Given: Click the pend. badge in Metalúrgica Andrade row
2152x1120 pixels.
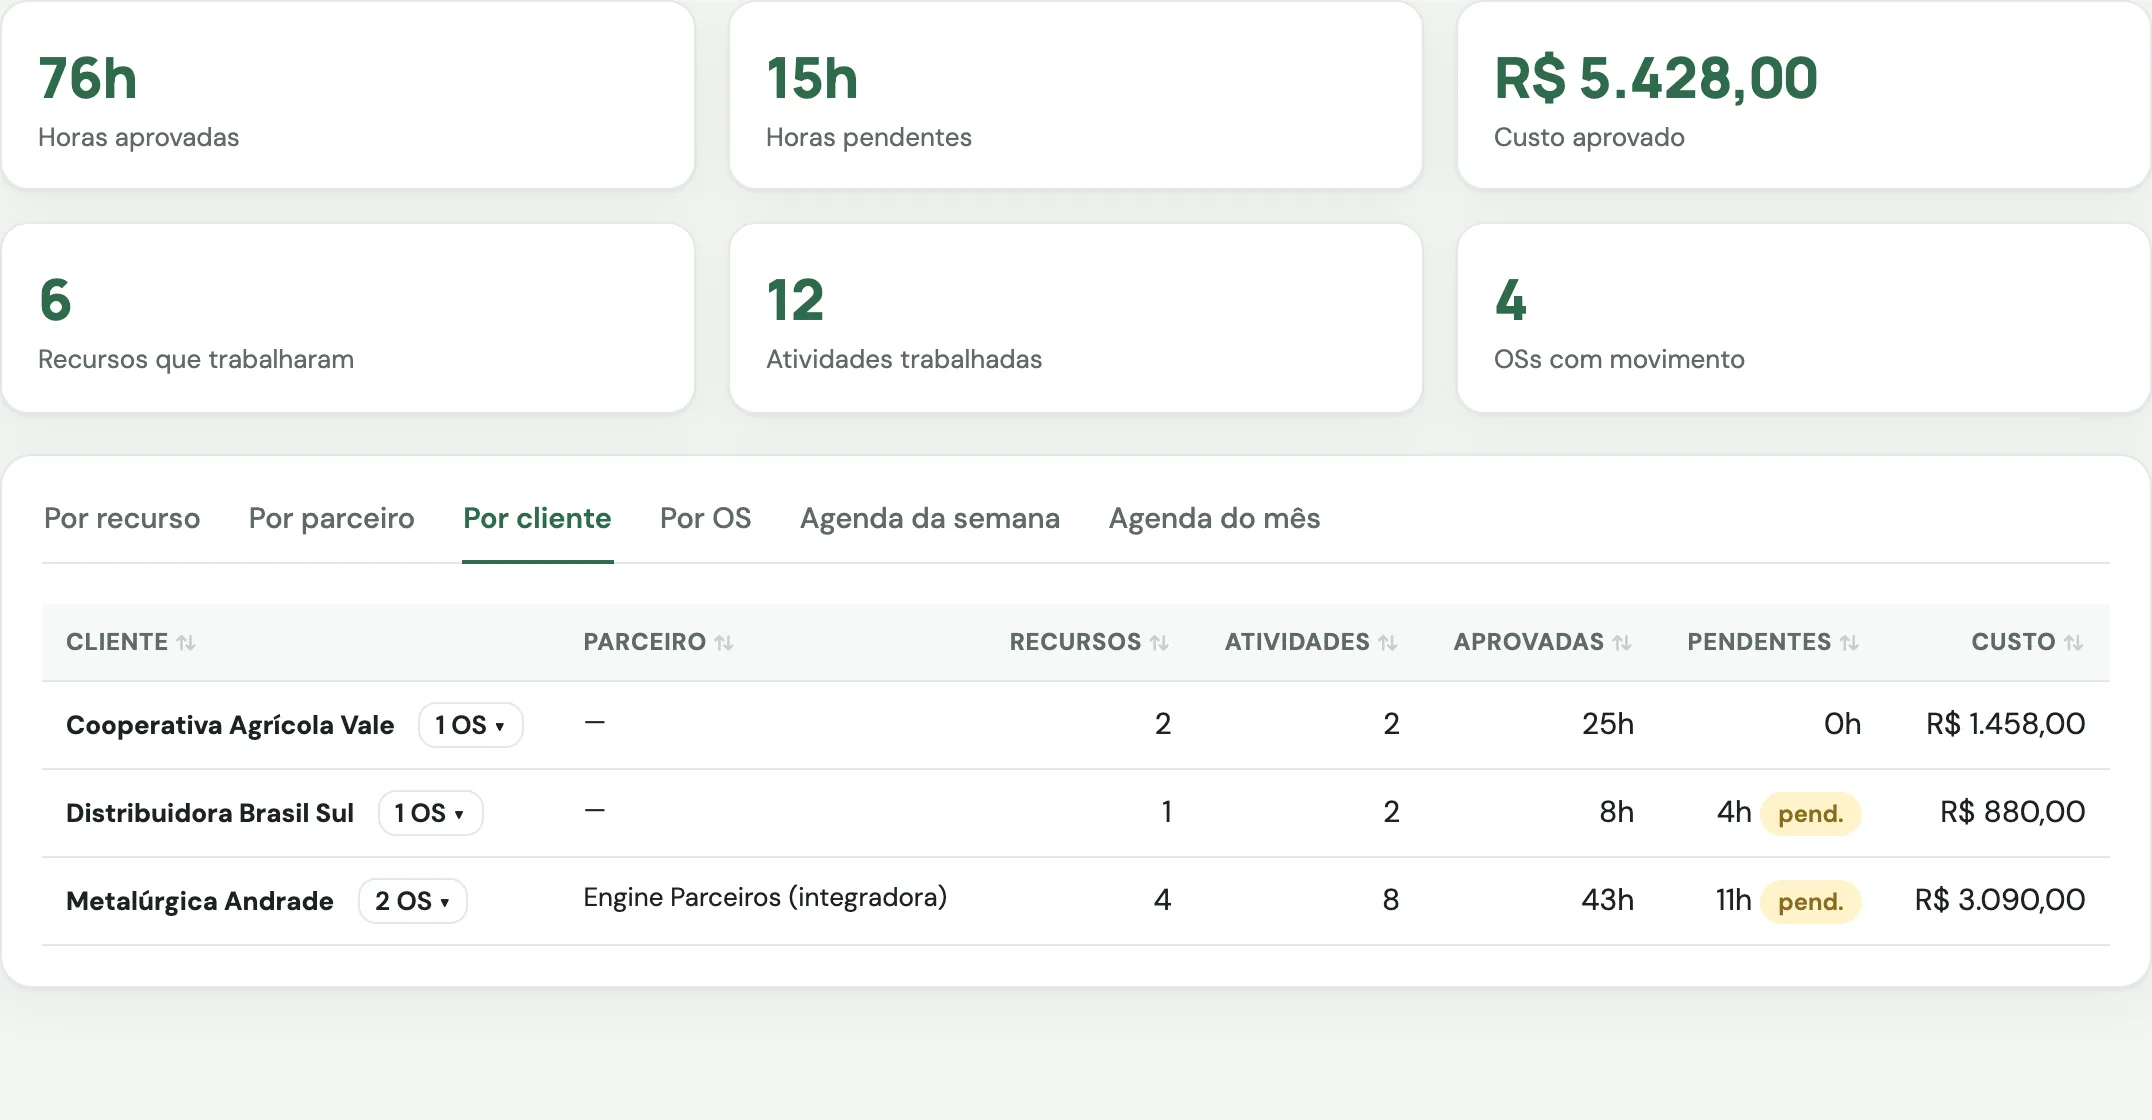Looking at the screenshot, I should [1810, 902].
